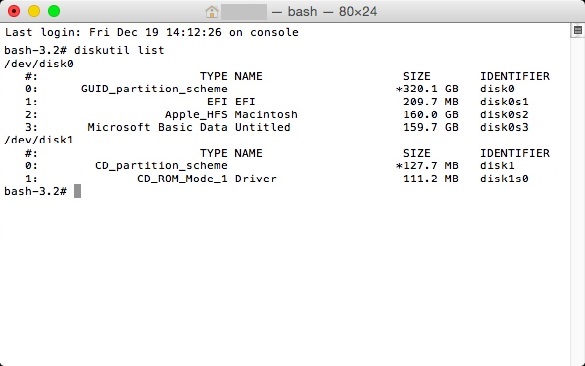Click the 'disk0s1' identifier
This screenshot has height=366, width=585.
coord(504,101)
